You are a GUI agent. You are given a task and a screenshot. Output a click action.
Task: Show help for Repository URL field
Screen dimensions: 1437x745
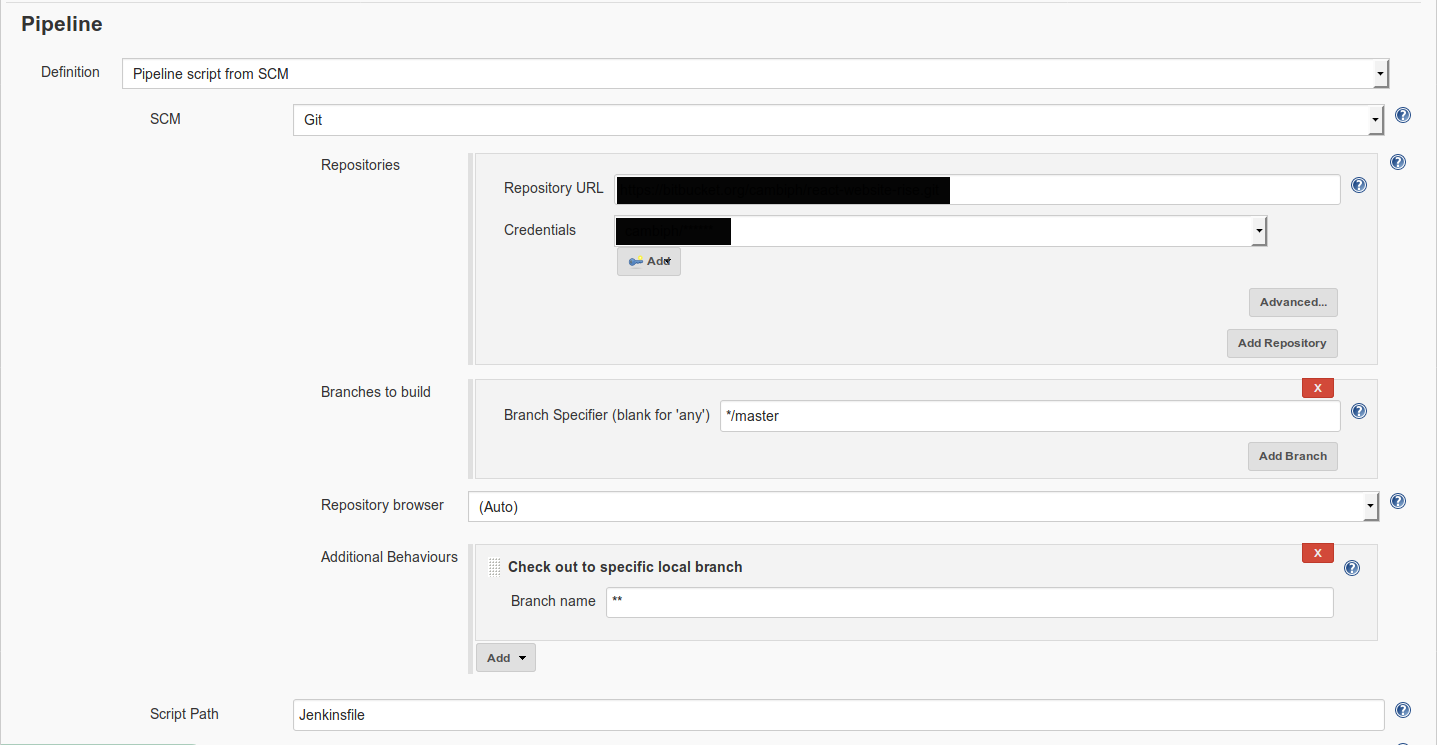(1359, 185)
